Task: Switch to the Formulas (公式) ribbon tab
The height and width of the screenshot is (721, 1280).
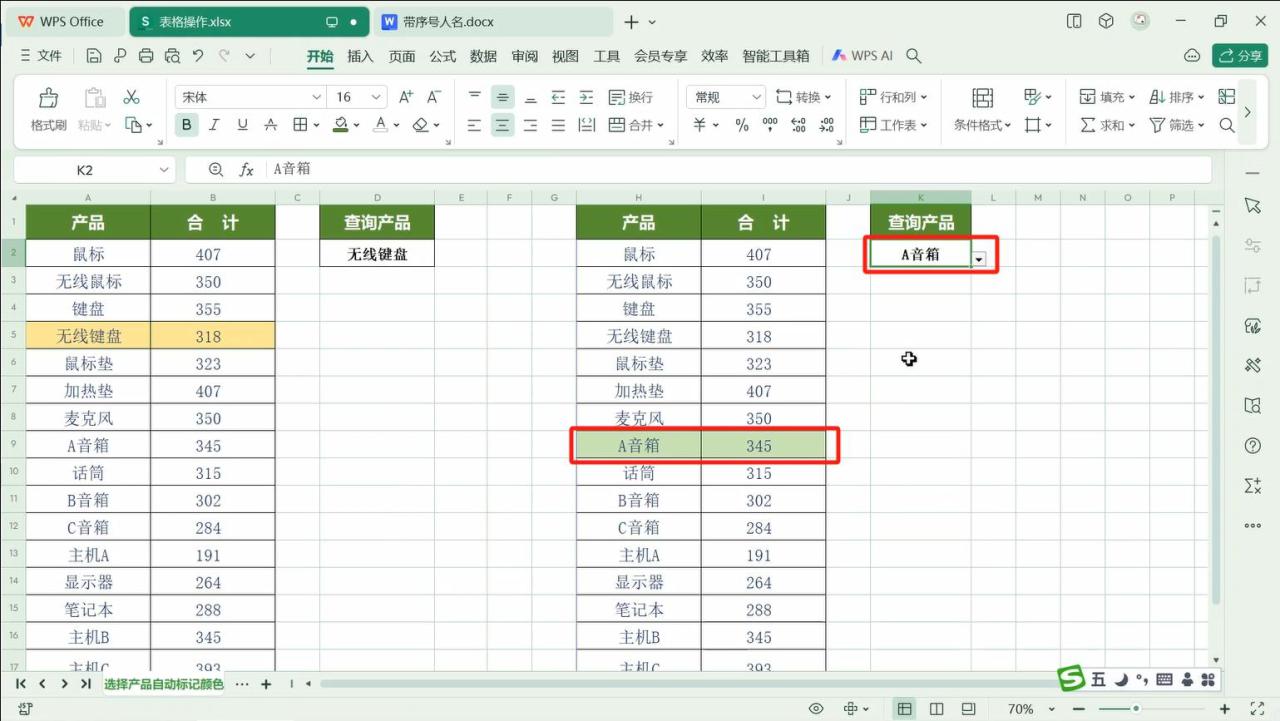Action: (x=443, y=56)
